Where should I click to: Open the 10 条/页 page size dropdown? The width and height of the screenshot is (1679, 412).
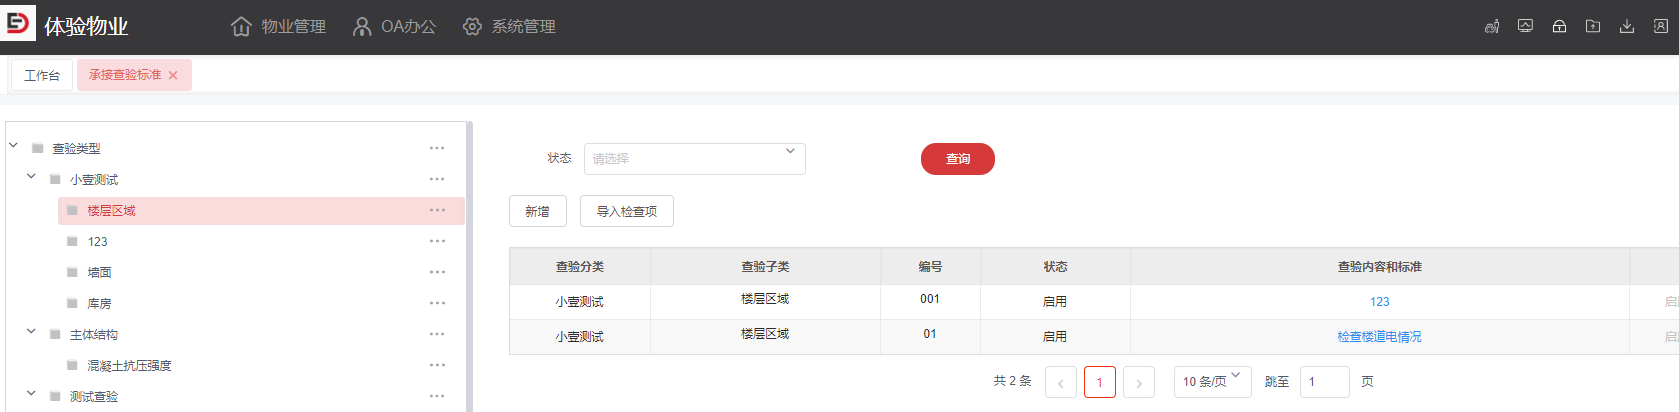click(x=1212, y=381)
